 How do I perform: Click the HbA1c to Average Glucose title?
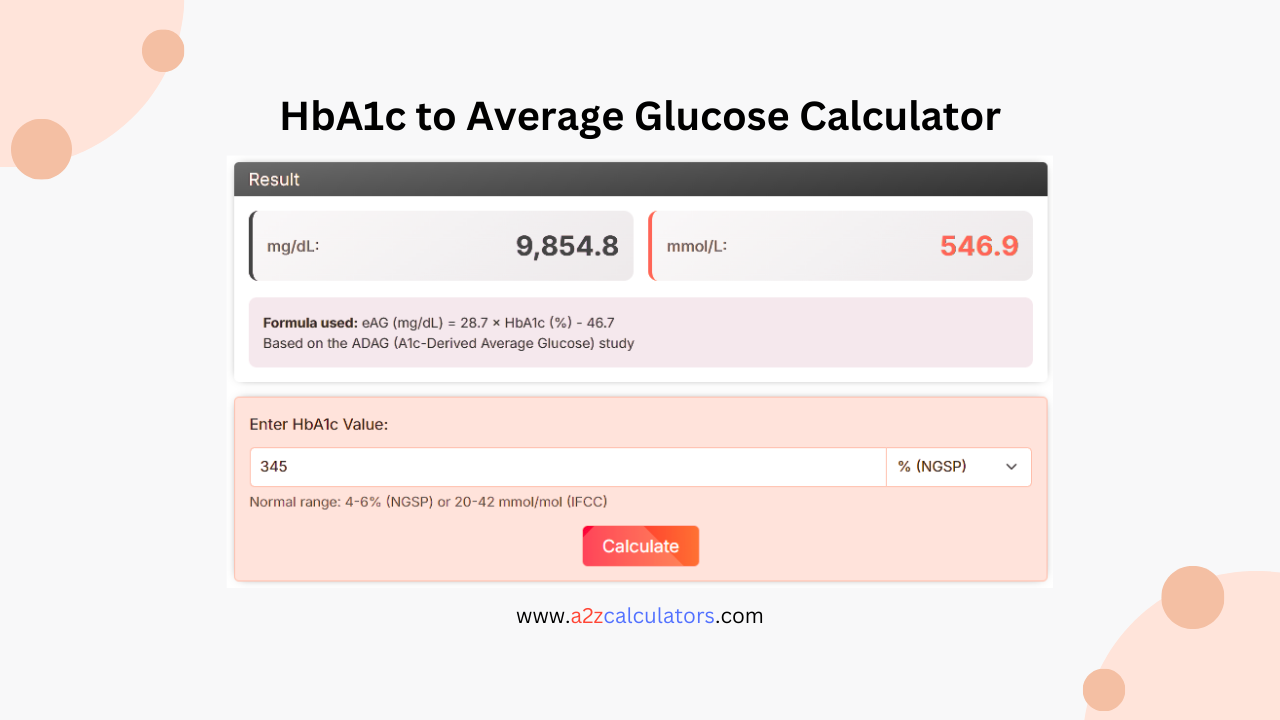[x=640, y=116]
